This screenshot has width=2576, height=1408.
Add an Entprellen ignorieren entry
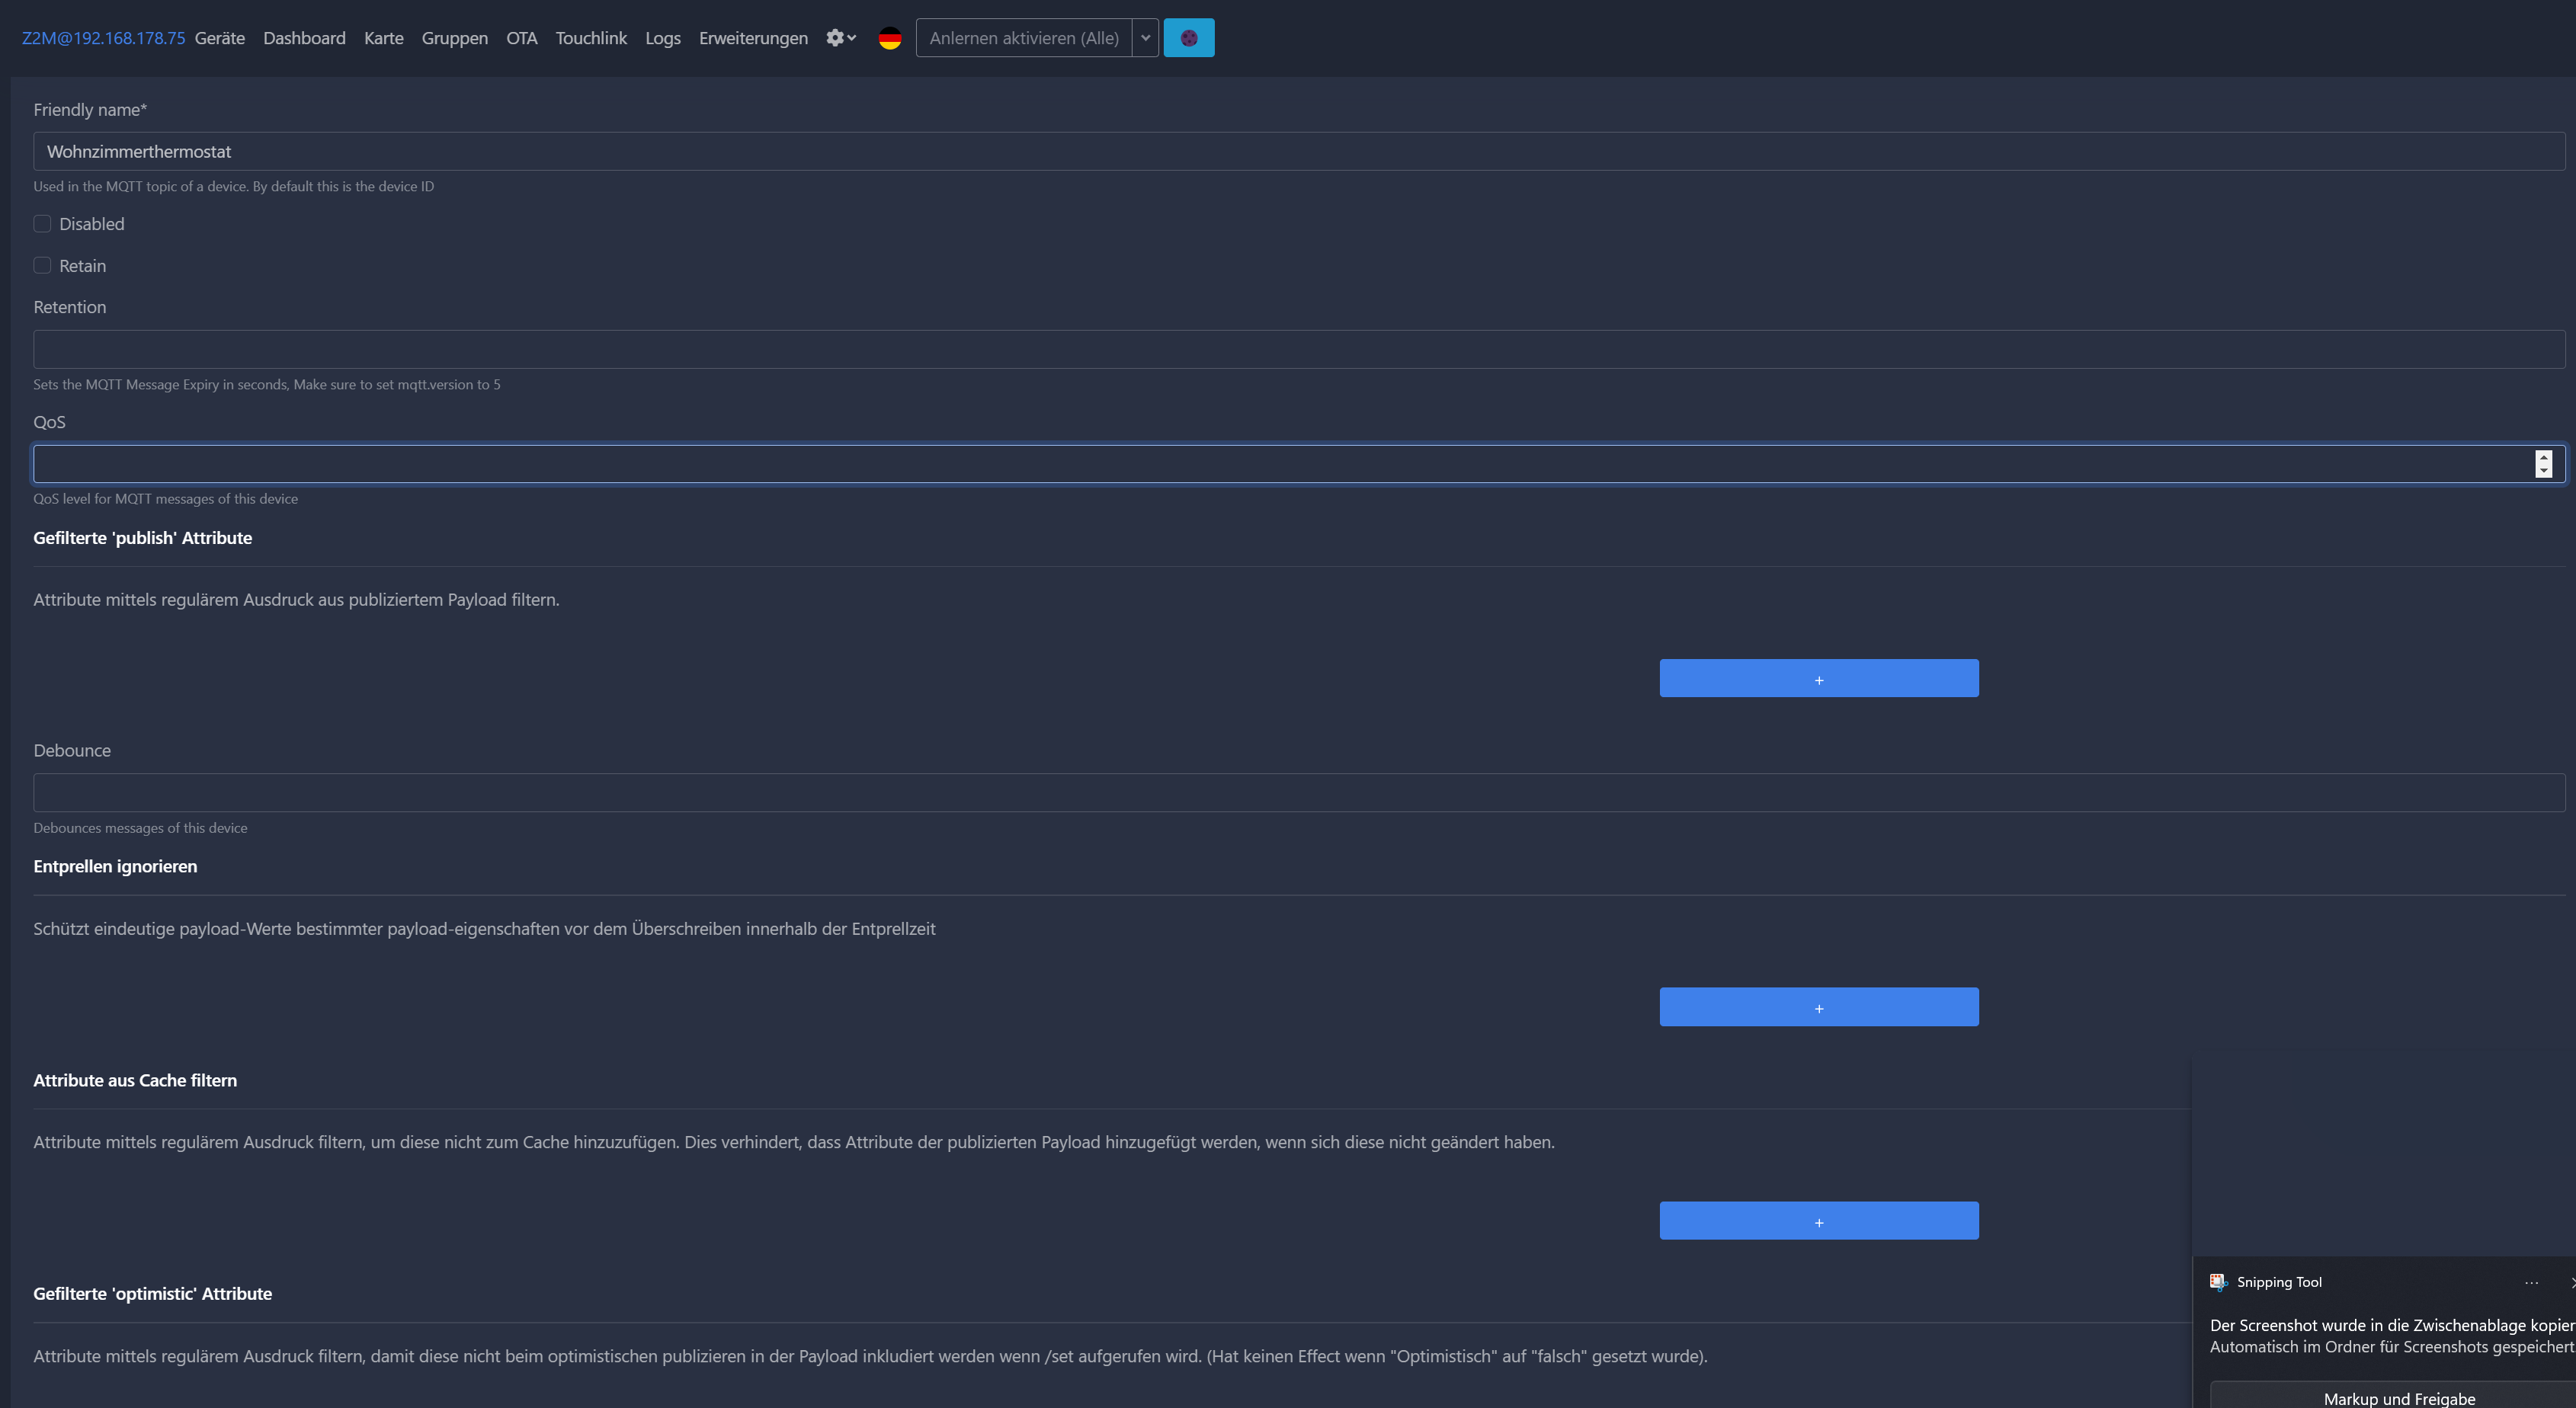coord(1818,1007)
